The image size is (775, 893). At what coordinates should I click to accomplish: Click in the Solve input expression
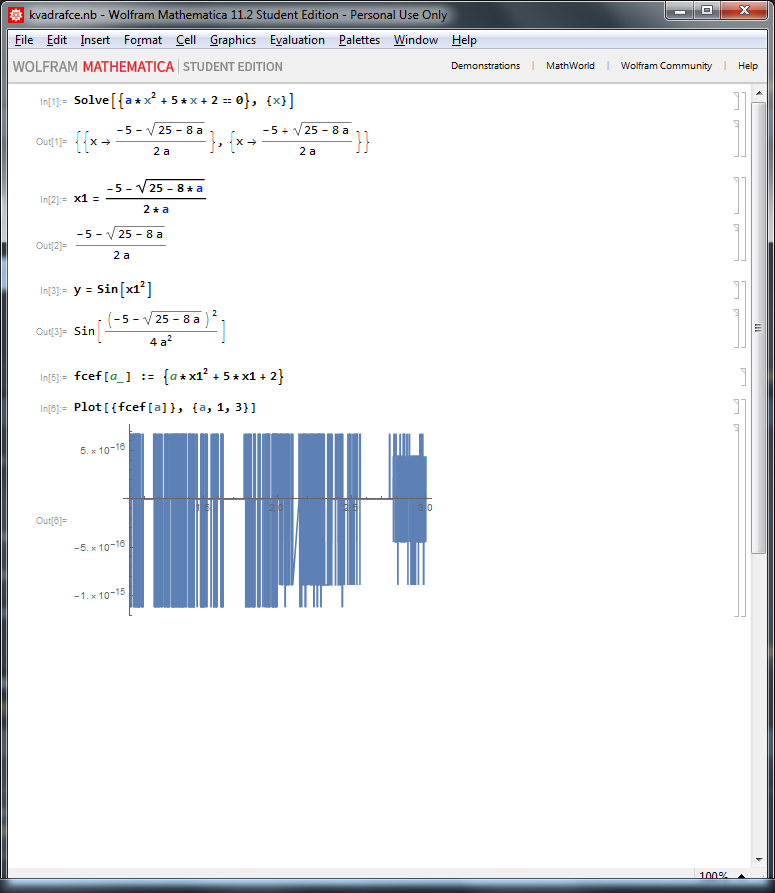pos(183,100)
